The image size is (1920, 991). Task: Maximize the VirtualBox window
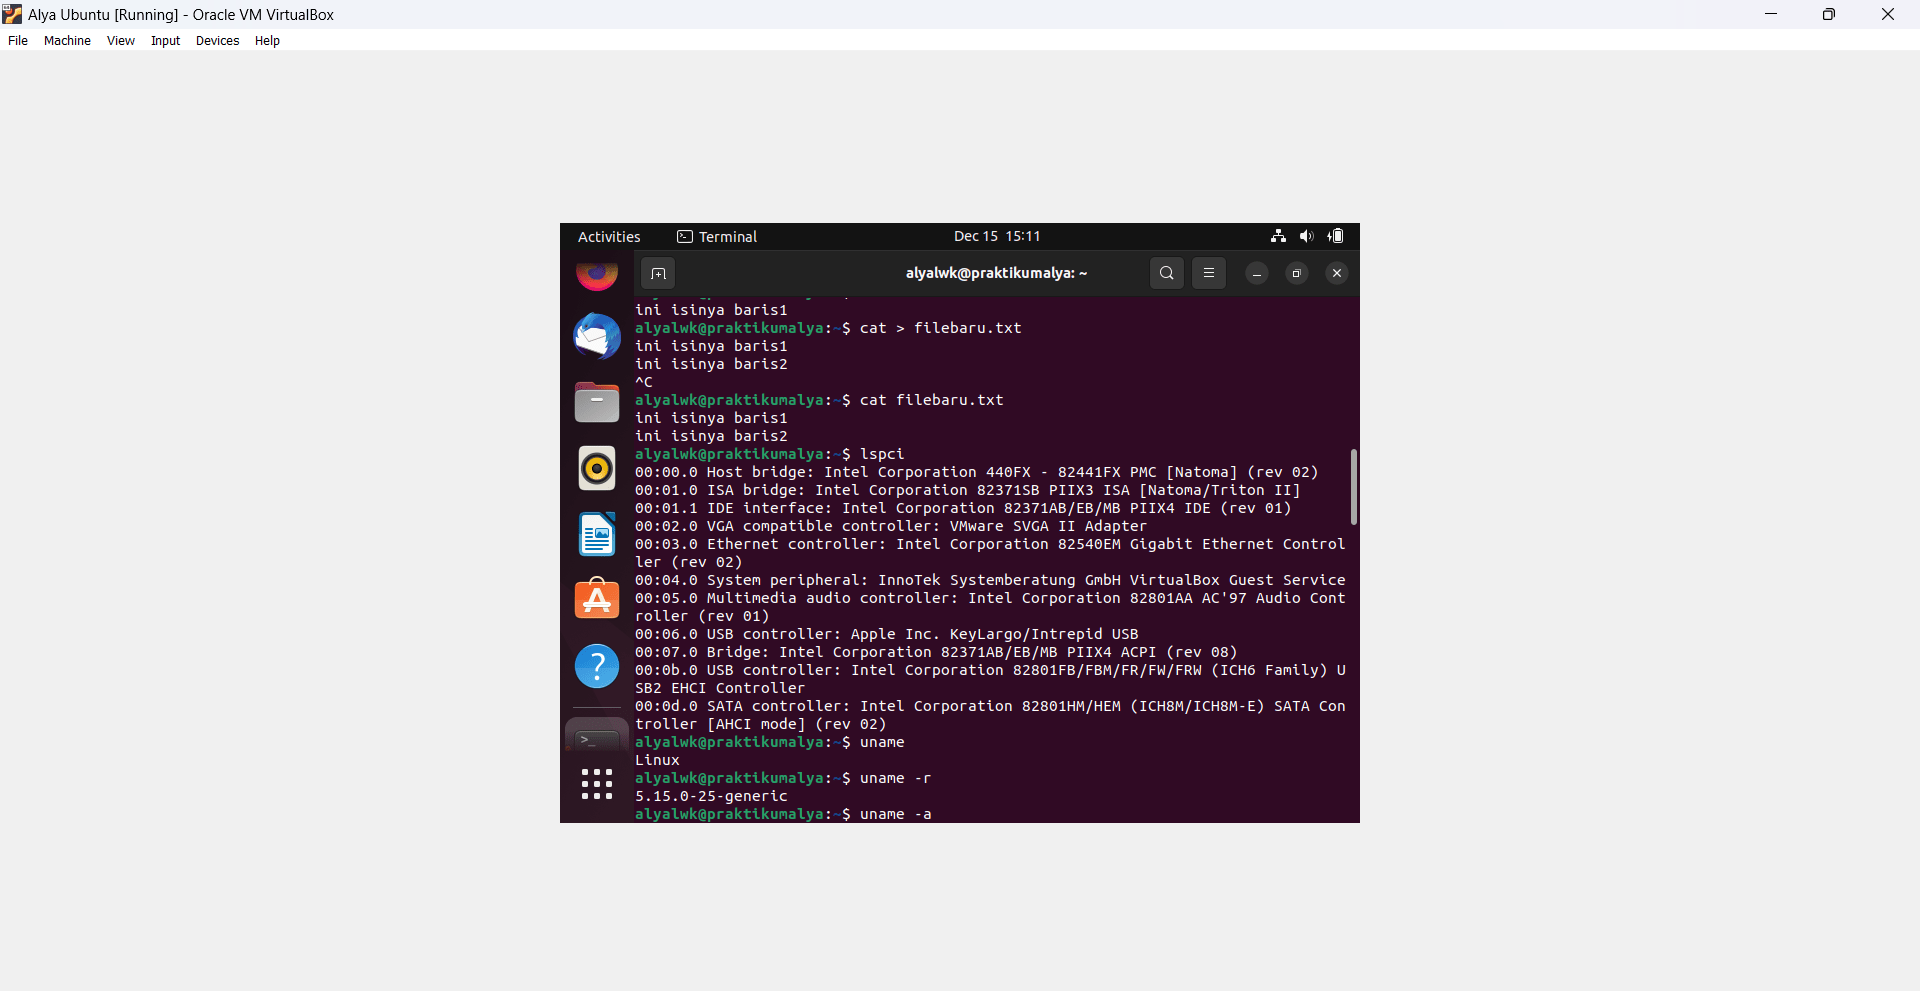point(1829,14)
